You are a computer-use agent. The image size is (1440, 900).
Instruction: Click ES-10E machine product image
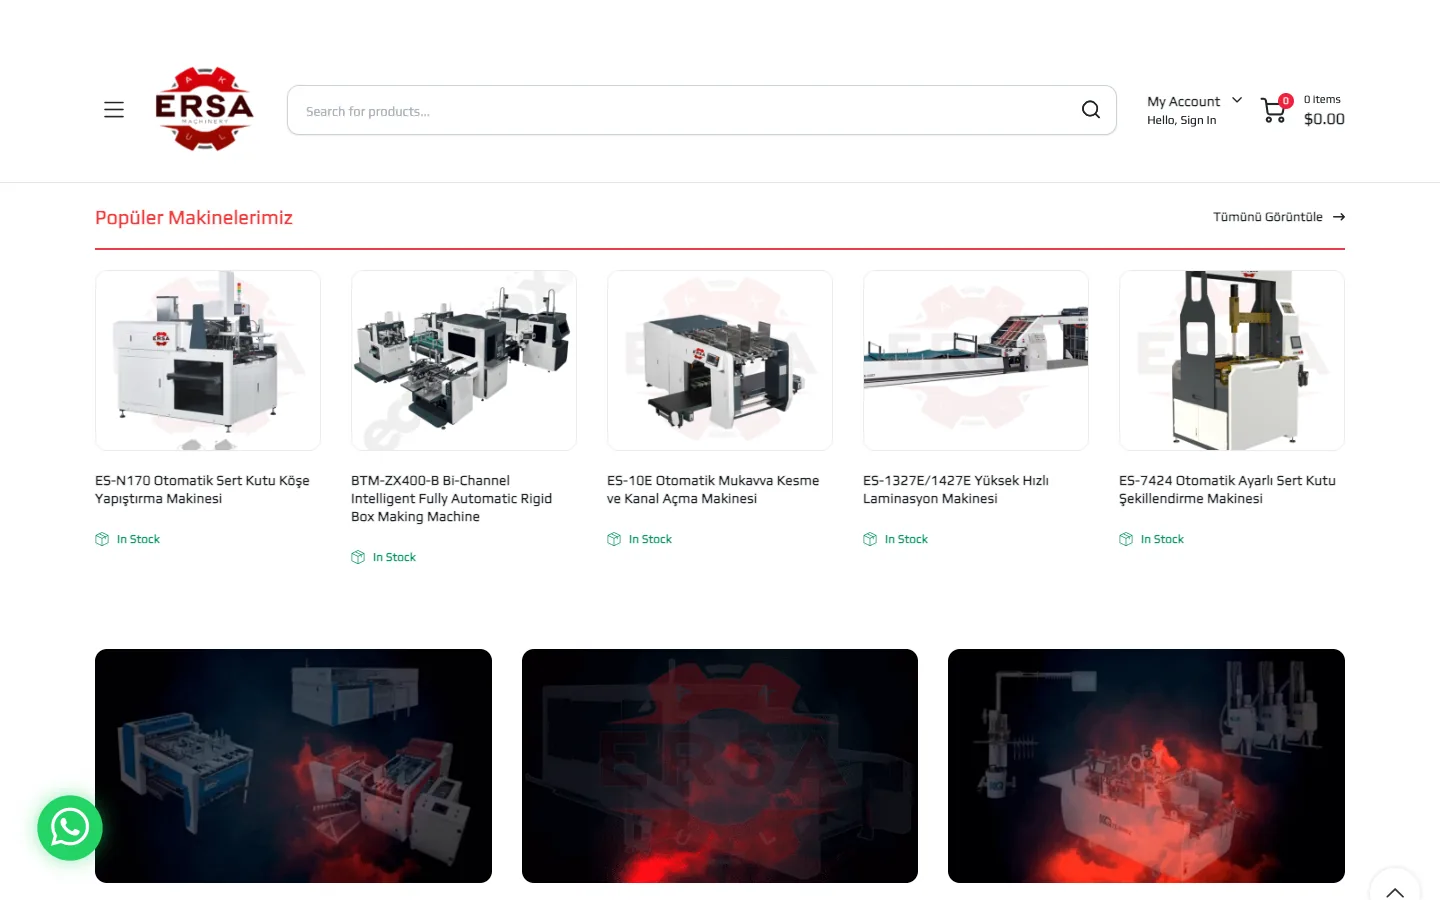(x=720, y=360)
